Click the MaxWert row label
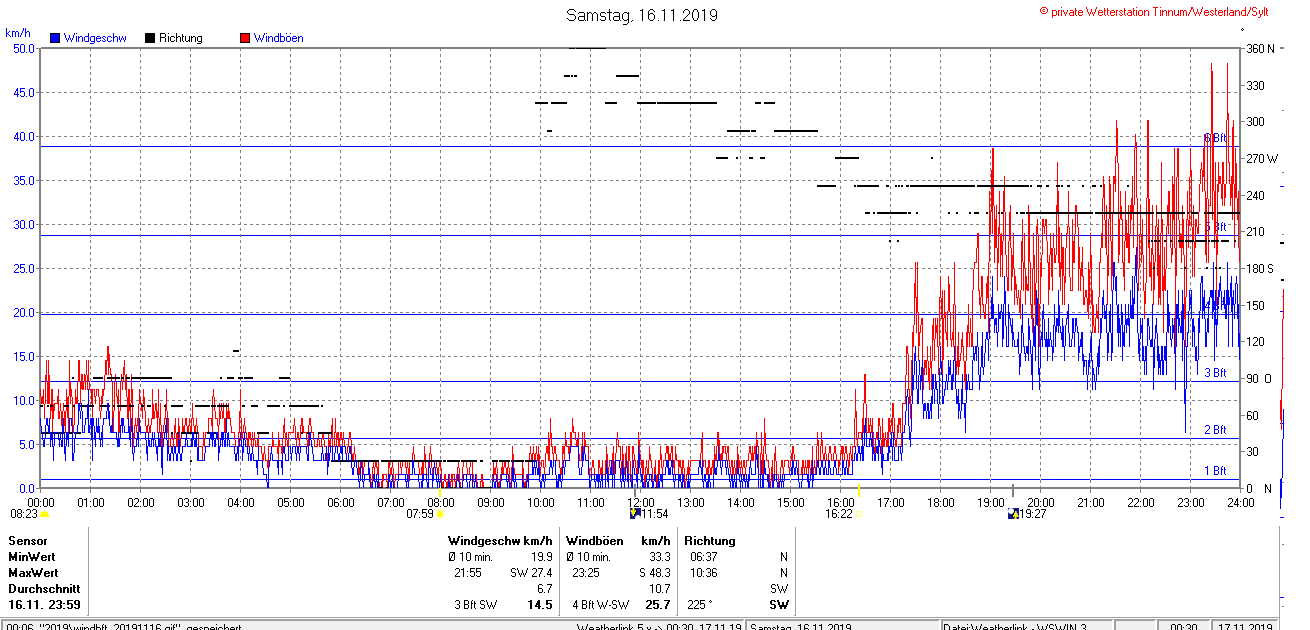 click(33, 573)
